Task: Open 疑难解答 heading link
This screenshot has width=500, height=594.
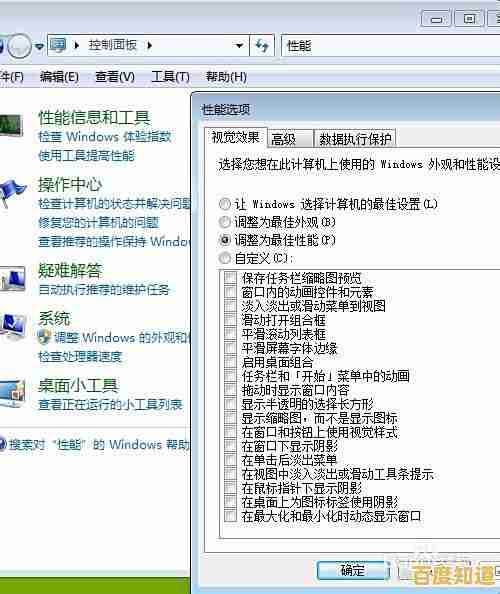Action: click(x=70, y=270)
